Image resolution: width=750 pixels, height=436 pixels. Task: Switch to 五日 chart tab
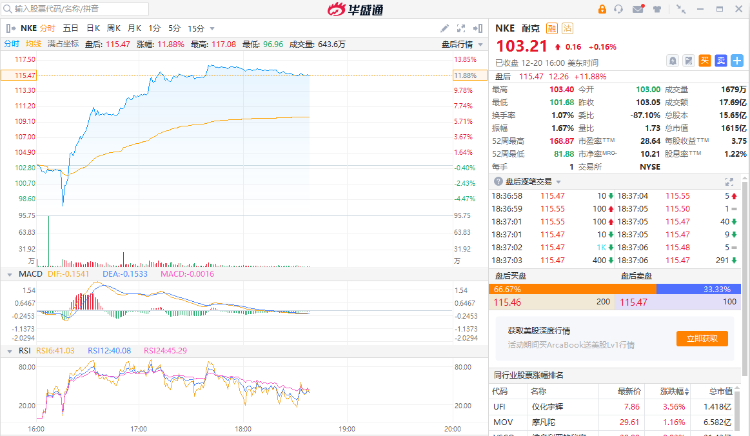(70, 28)
